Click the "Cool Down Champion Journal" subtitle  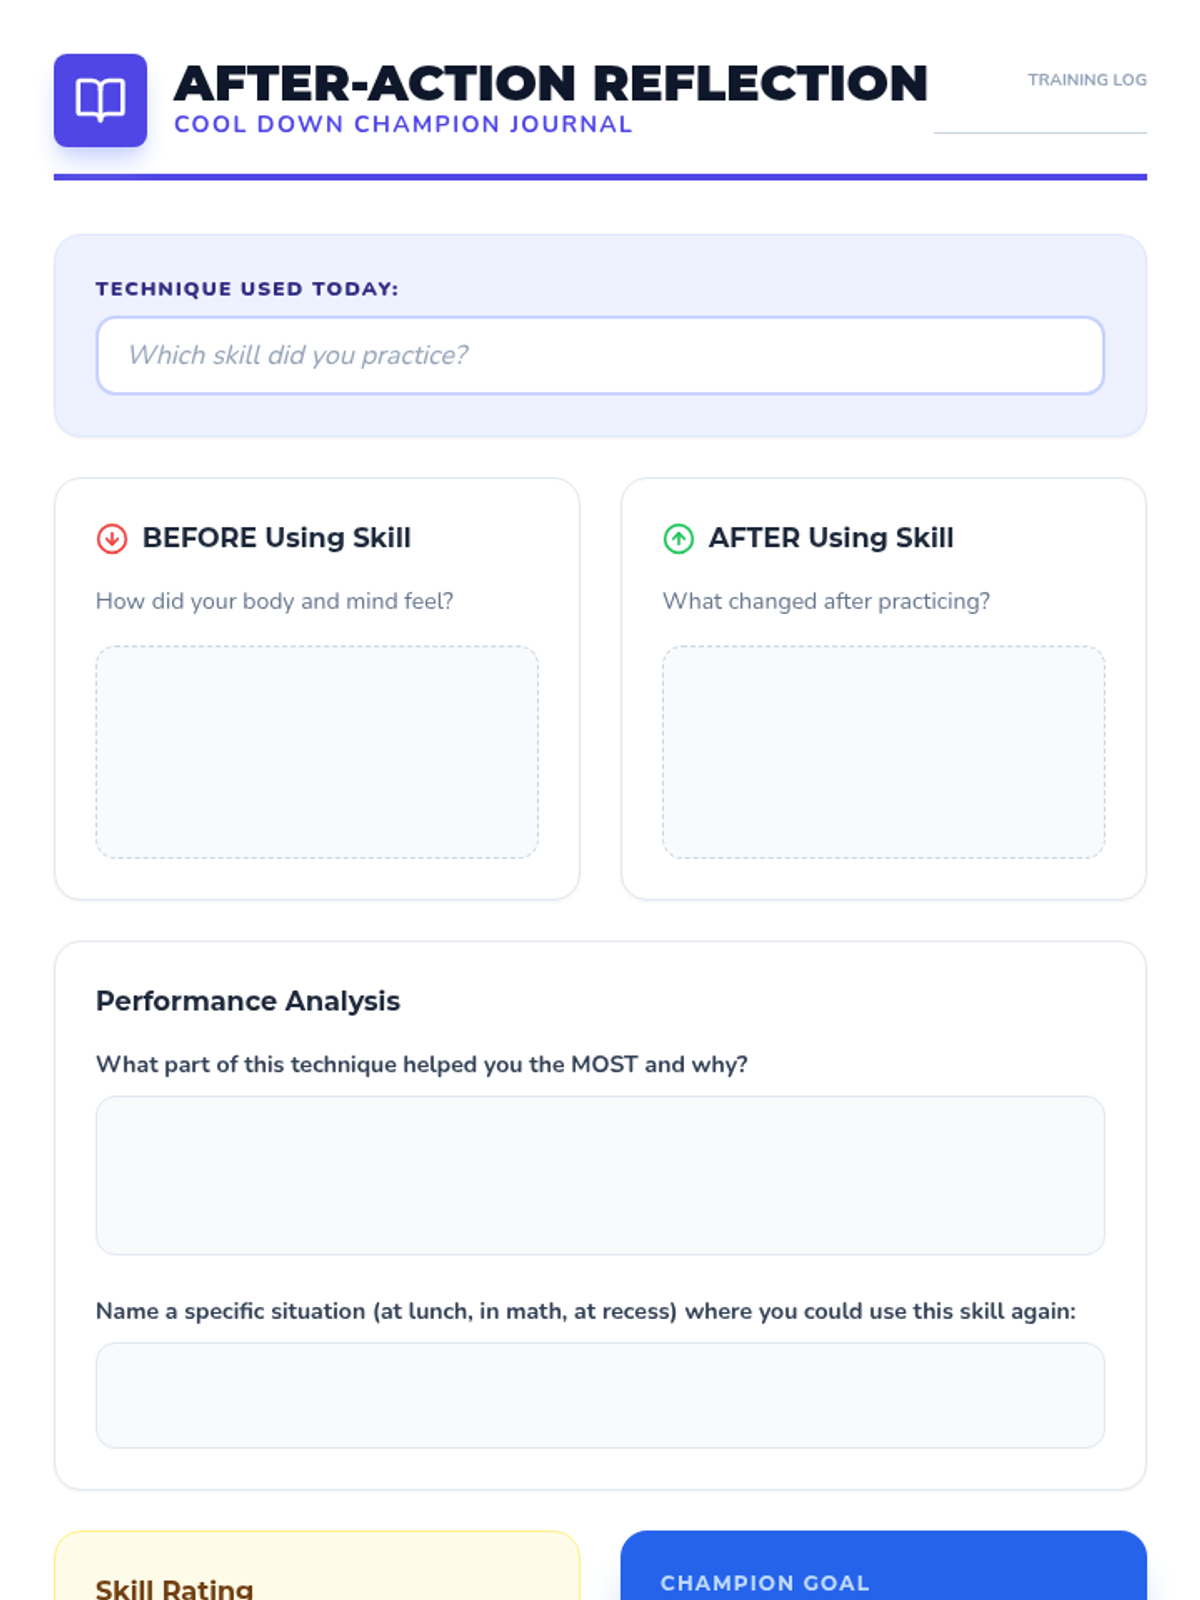(x=403, y=125)
